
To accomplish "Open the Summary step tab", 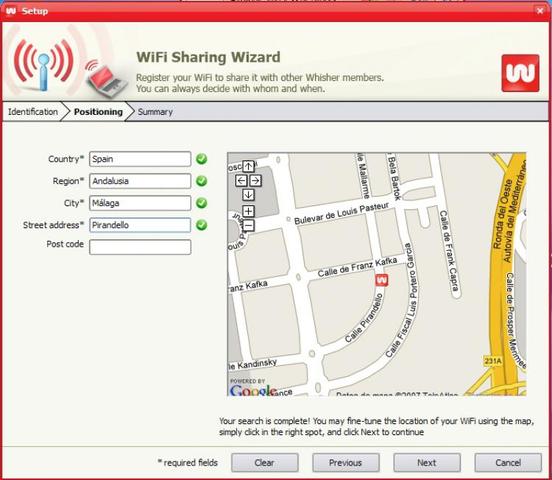I will pos(155,112).
